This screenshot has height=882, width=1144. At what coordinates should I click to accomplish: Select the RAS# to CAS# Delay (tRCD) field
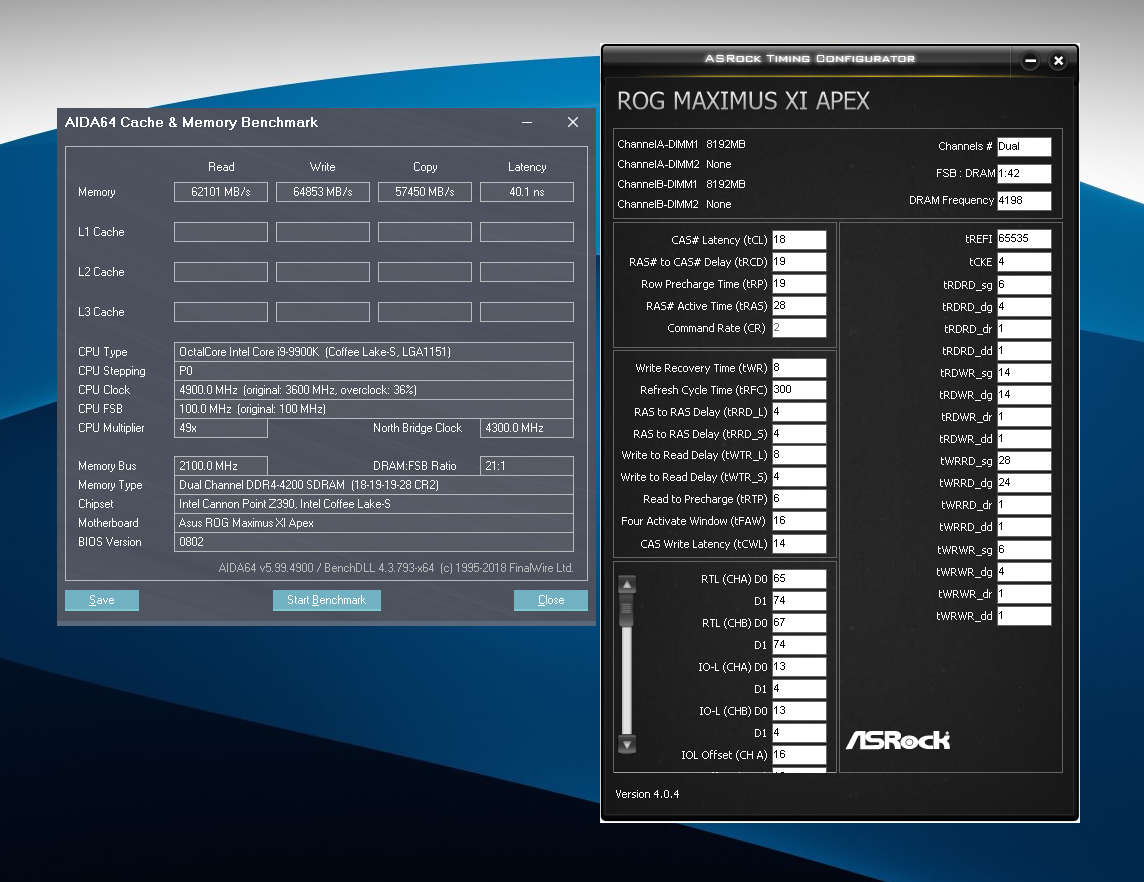[x=799, y=261]
